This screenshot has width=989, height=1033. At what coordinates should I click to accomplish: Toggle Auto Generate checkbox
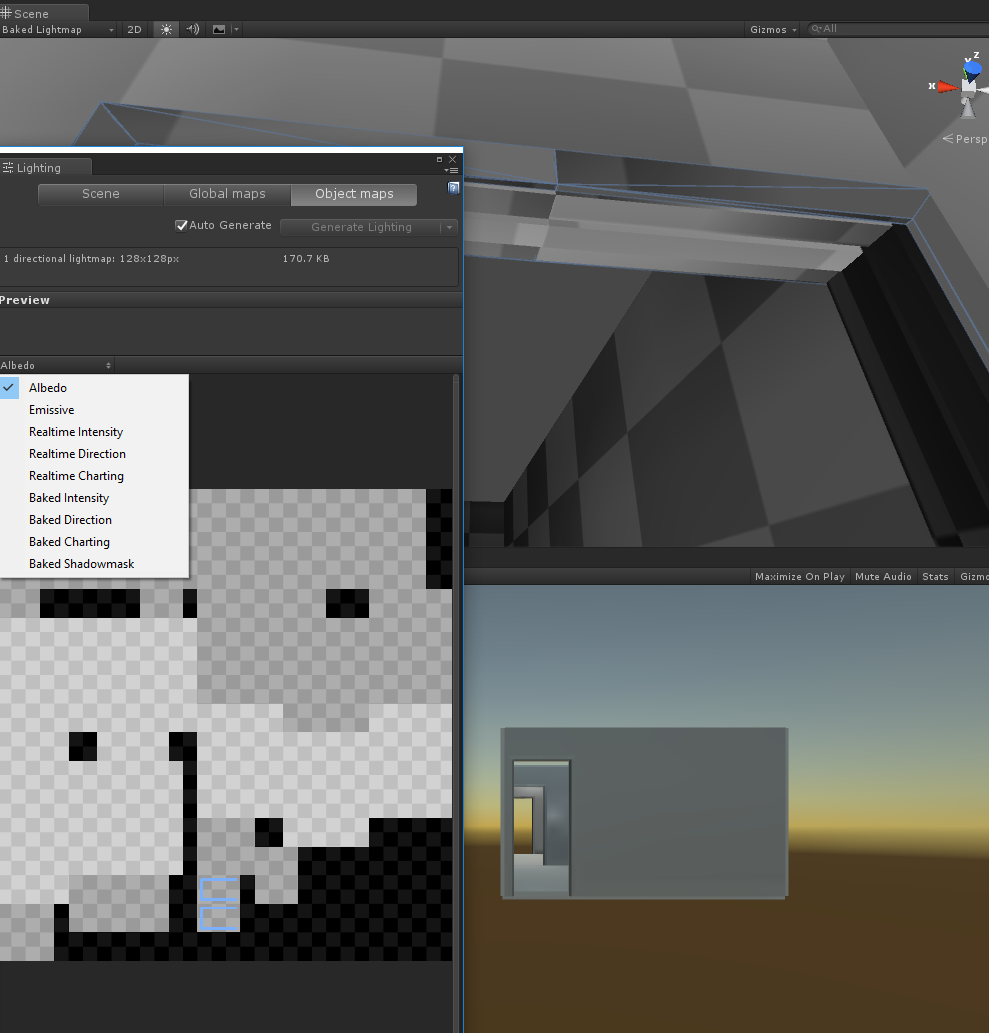(x=181, y=226)
